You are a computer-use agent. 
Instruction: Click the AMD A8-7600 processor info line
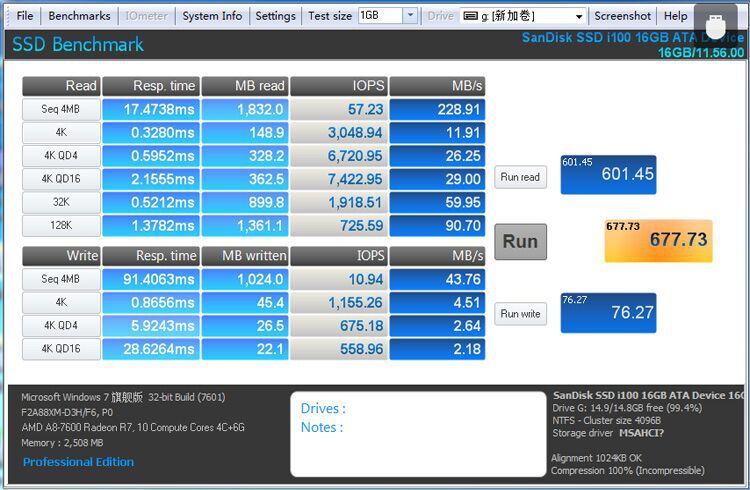point(133,427)
